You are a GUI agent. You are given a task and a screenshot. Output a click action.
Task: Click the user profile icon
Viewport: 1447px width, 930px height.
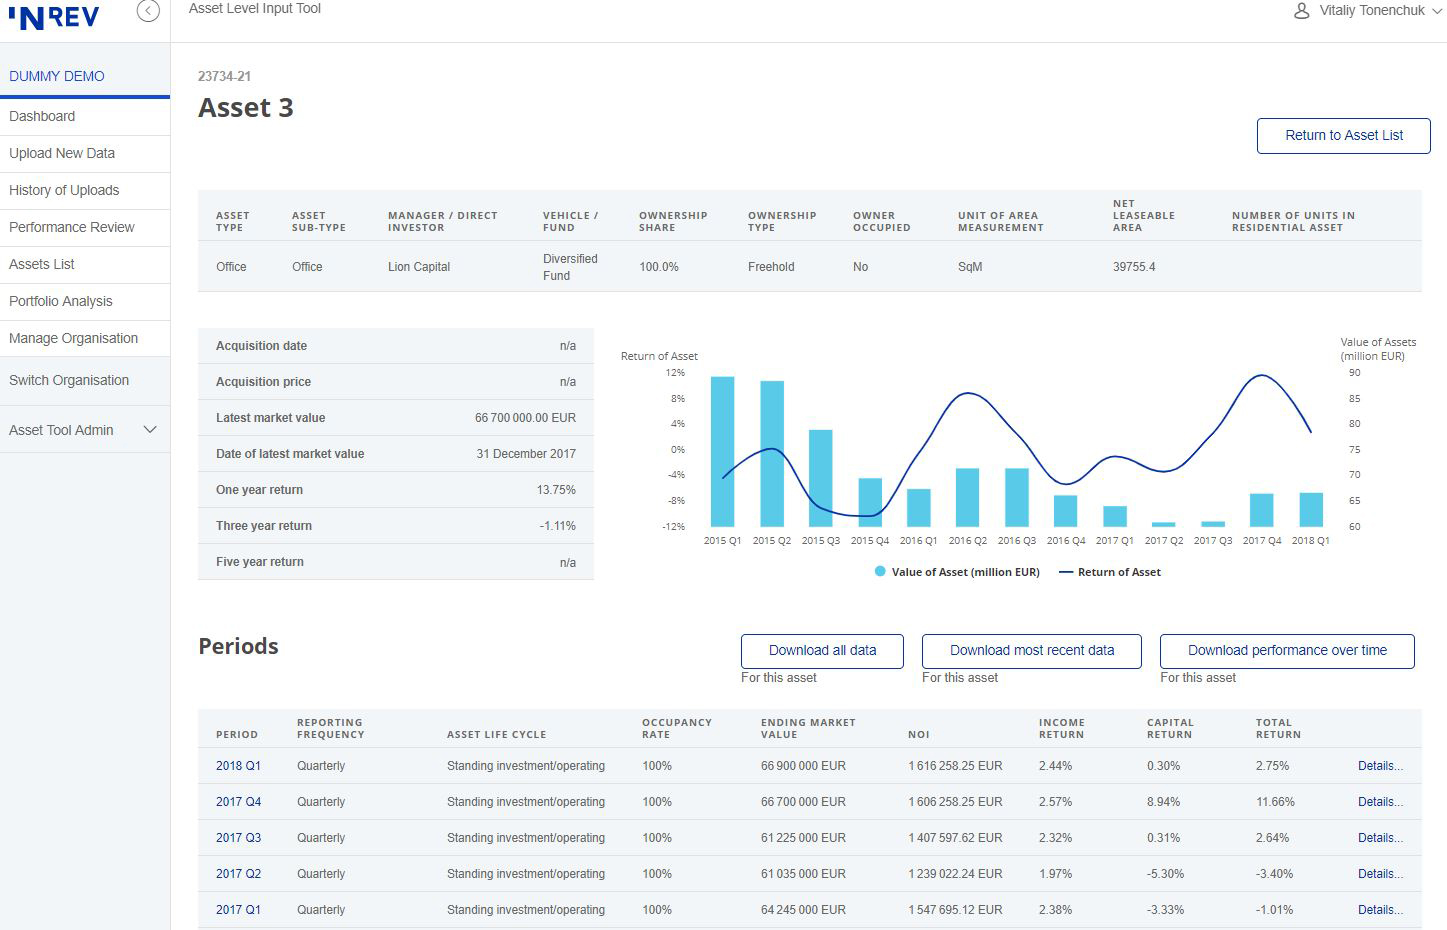click(x=1301, y=11)
